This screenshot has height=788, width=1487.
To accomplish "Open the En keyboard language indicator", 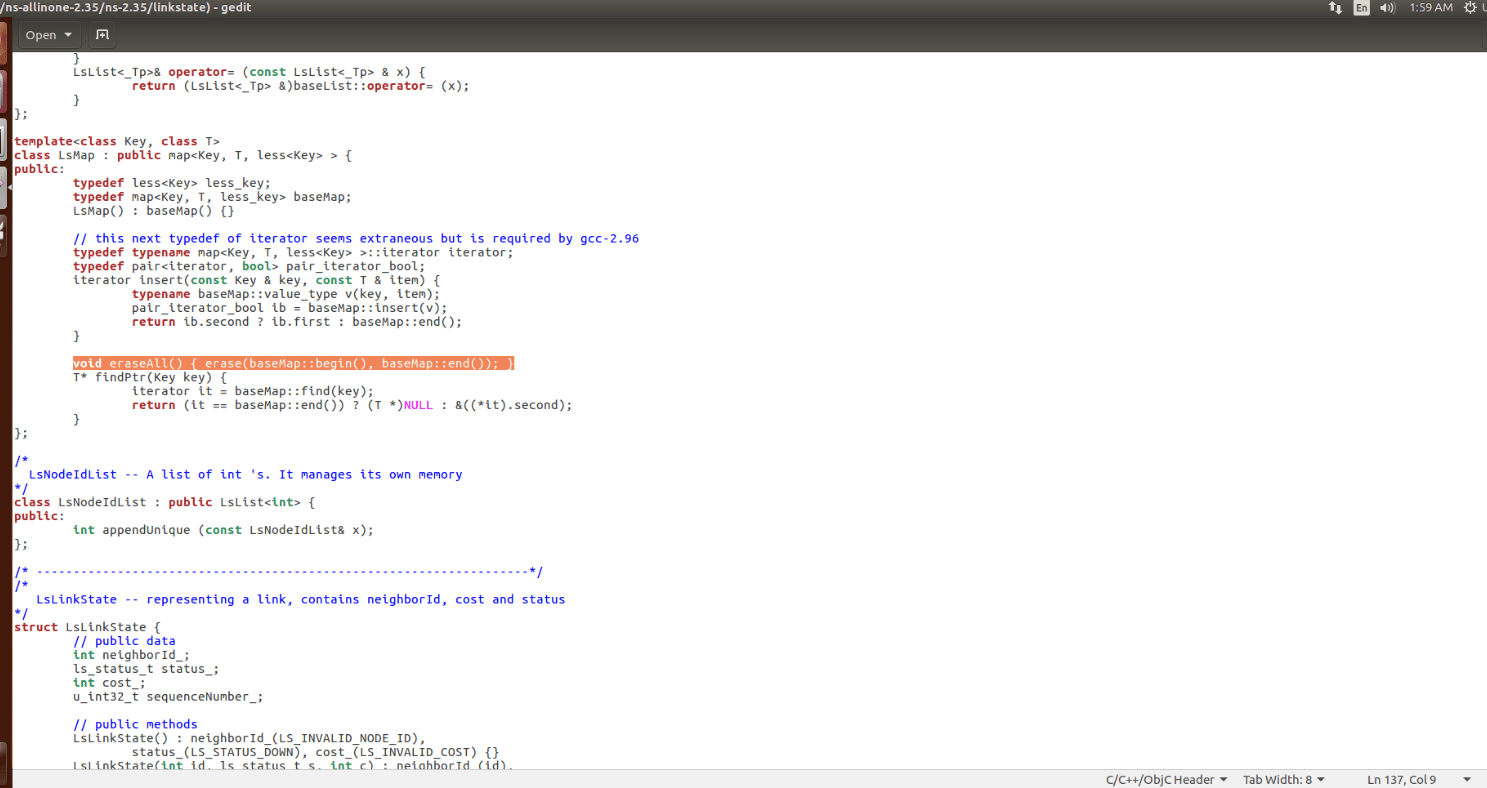I will tap(1361, 8).
